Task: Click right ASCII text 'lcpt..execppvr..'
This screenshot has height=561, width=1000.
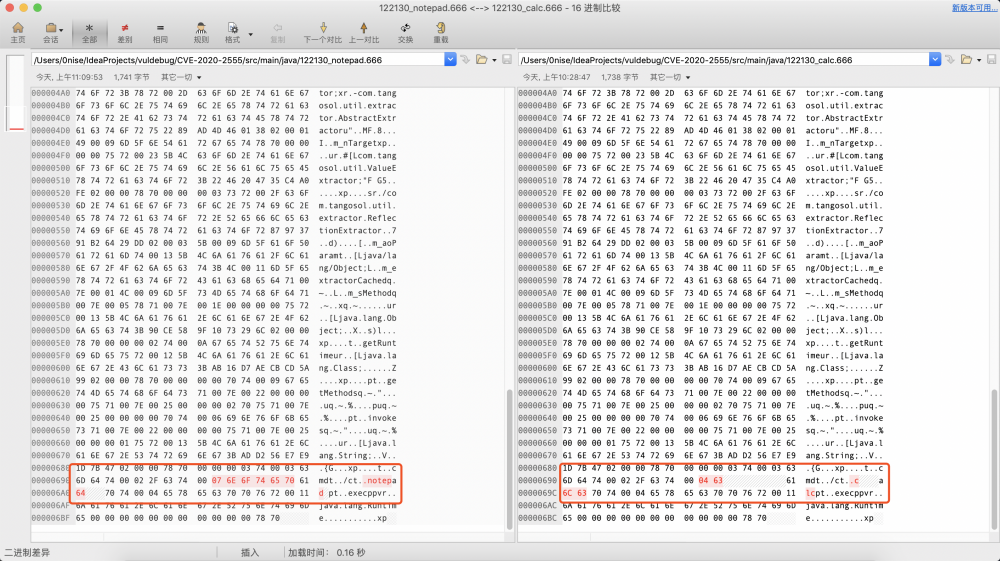Action: click(844, 493)
